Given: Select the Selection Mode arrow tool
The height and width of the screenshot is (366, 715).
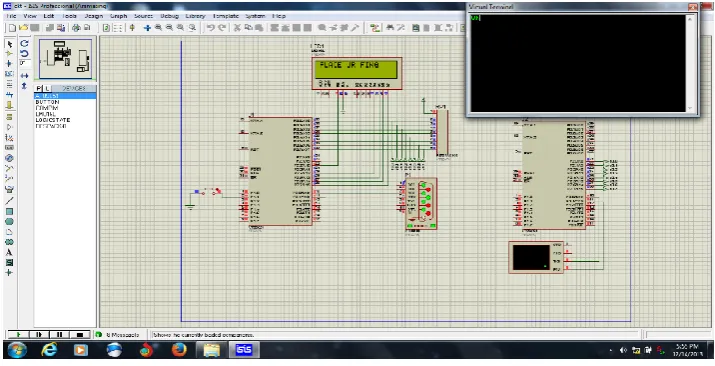Looking at the screenshot, I should (x=9, y=44).
